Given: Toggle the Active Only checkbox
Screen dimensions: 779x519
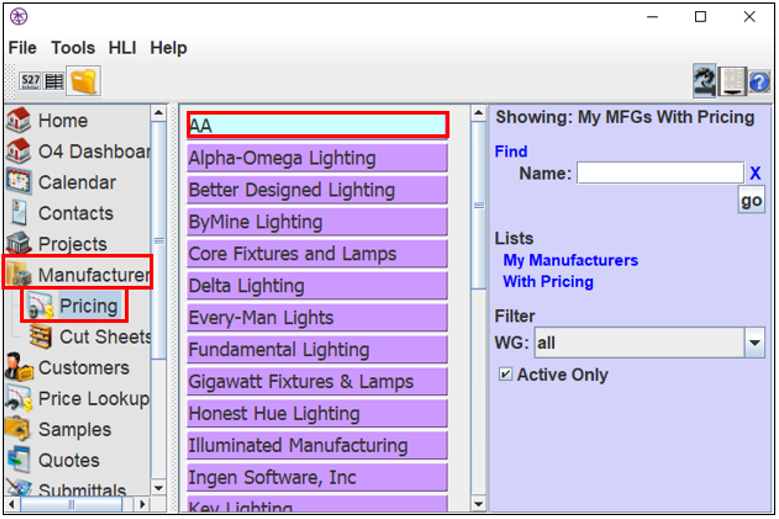Looking at the screenshot, I should 505,374.
